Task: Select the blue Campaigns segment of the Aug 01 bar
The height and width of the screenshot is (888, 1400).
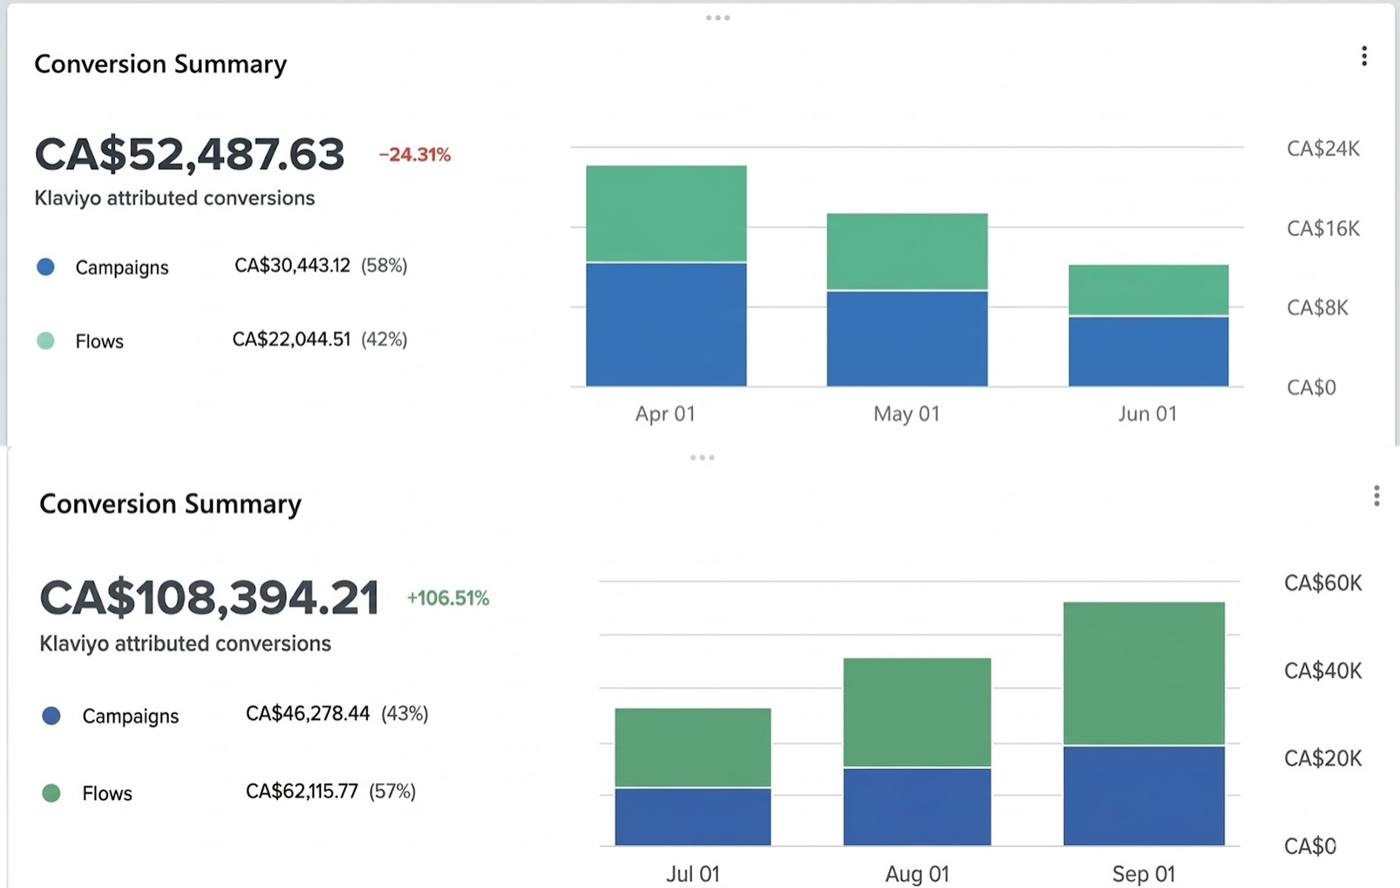Action: (917, 807)
